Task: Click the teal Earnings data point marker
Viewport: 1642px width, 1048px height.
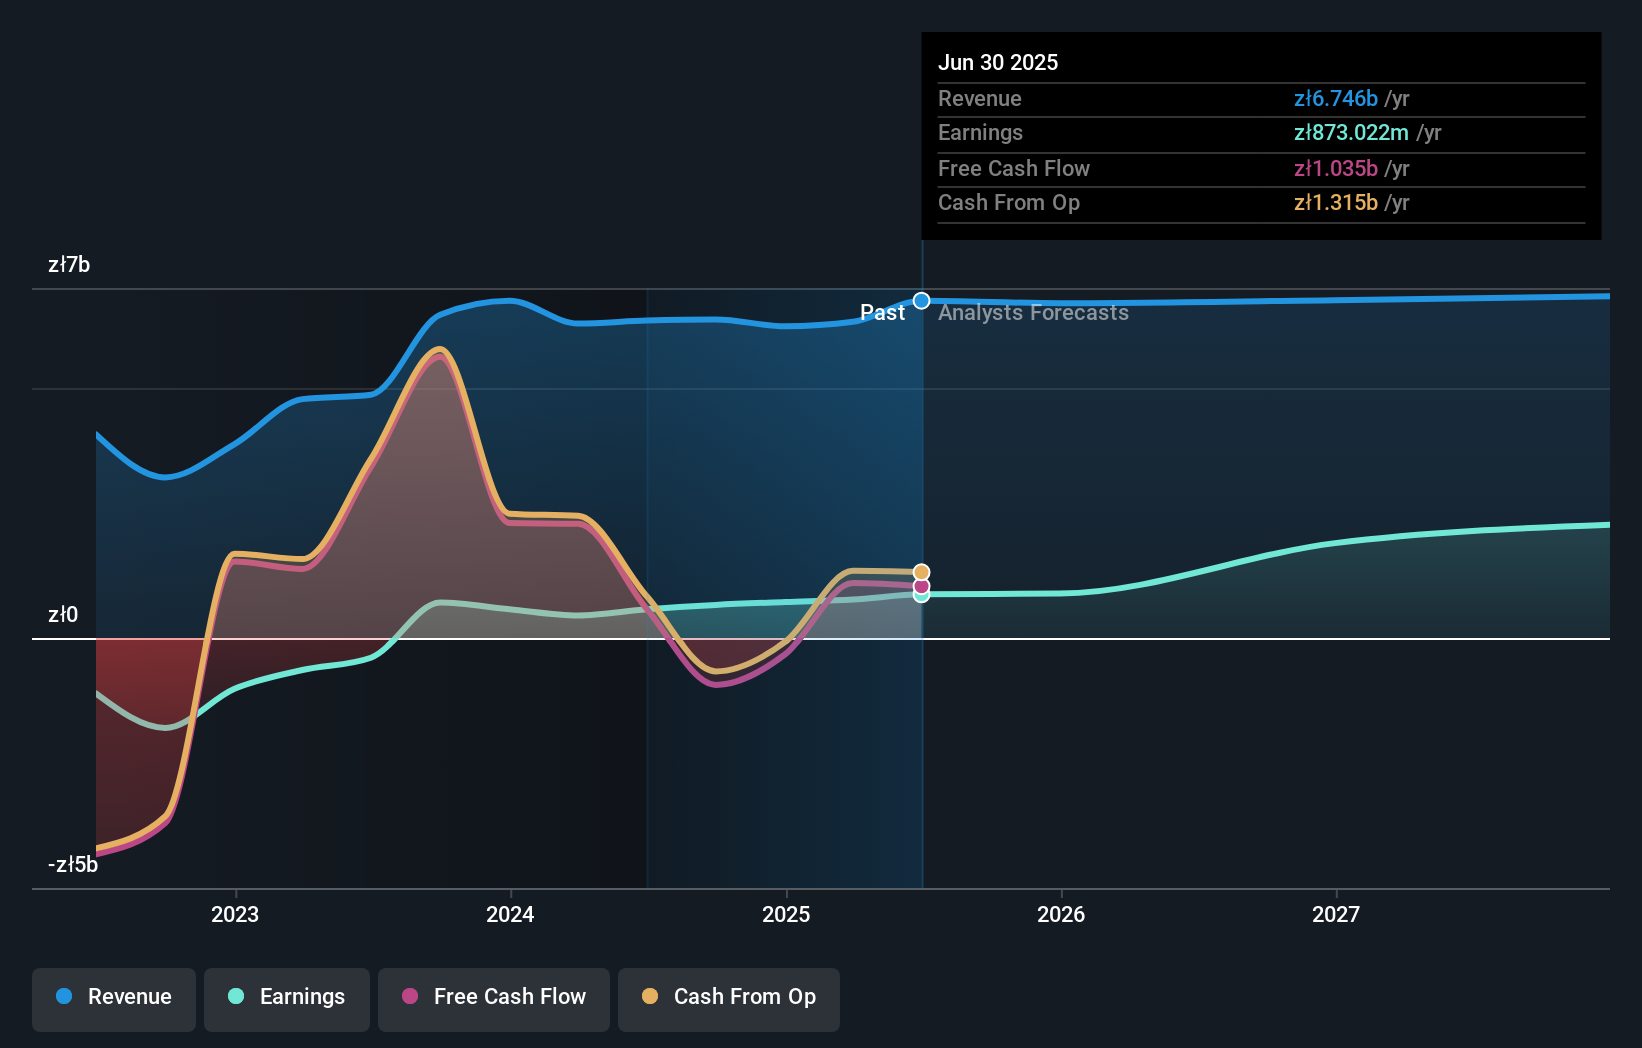Action: [922, 596]
